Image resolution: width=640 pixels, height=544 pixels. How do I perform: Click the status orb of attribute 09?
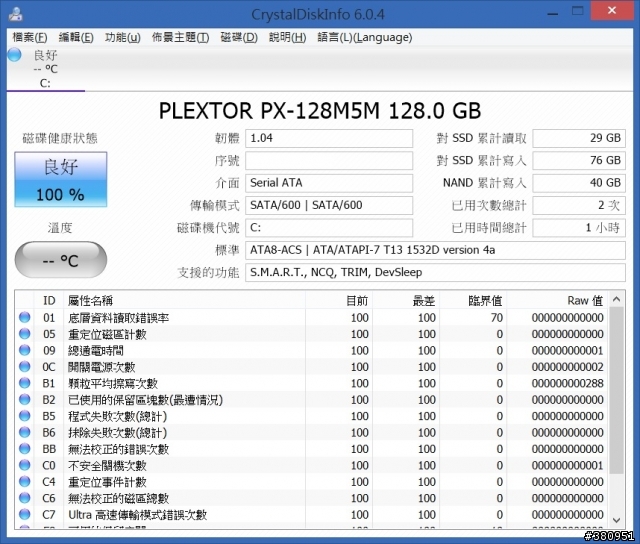point(24,350)
